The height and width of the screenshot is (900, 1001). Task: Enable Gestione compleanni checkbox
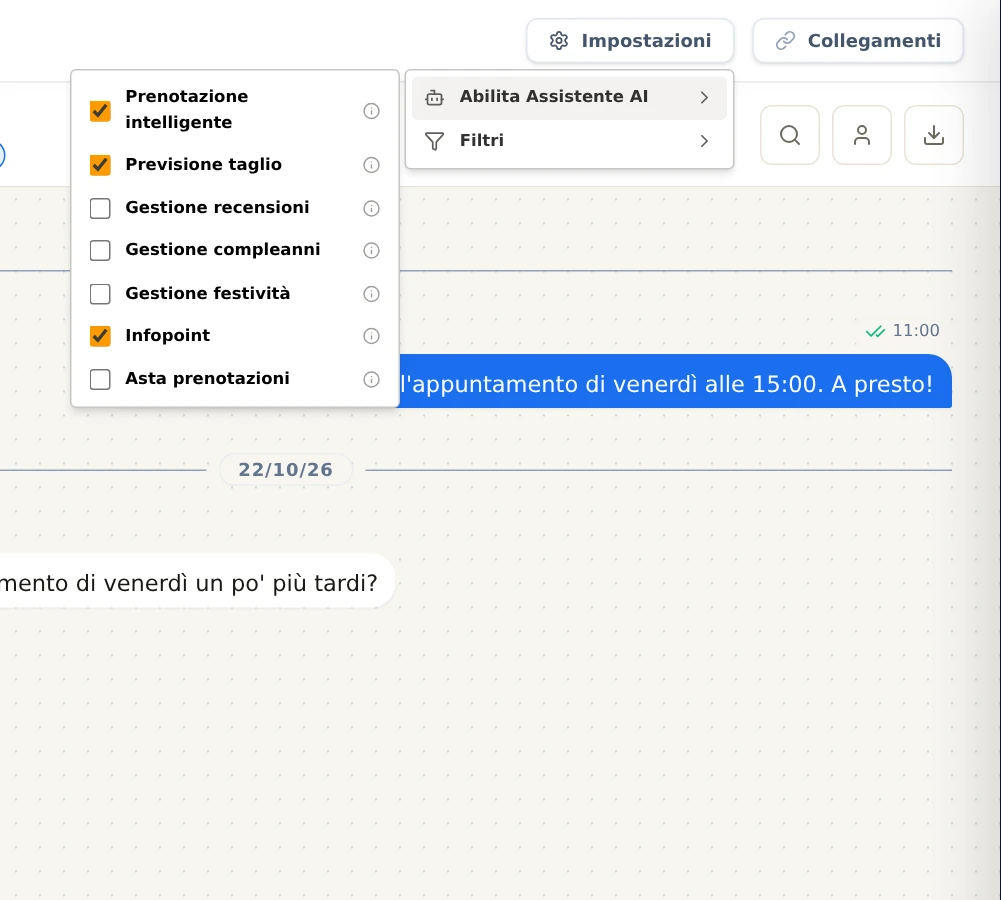tap(100, 250)
